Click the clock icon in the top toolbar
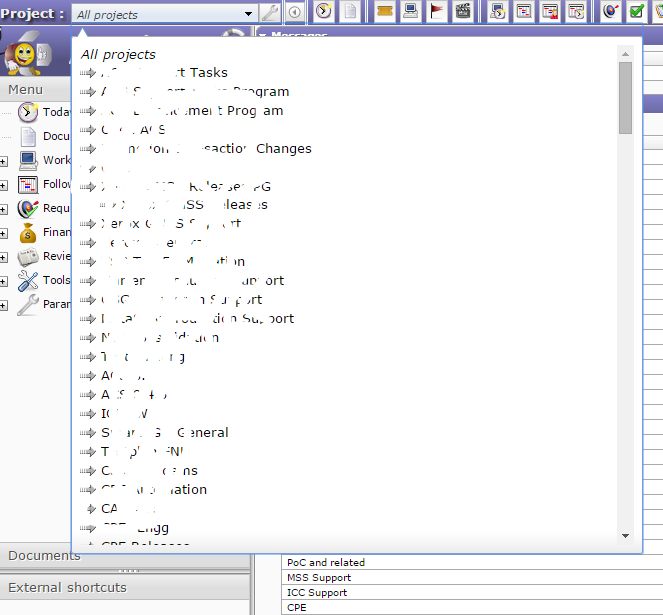Screen dimensions: 663x615 tap(324, 12)
